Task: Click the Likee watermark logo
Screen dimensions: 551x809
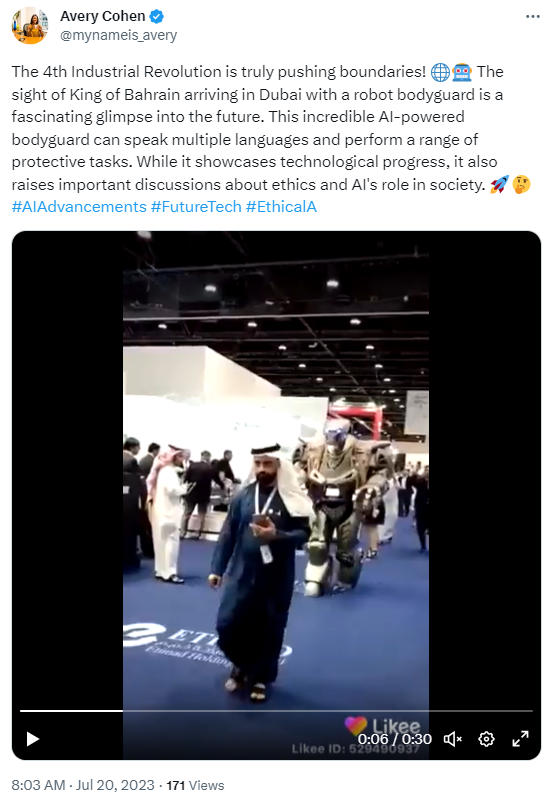Action: pyautogui.click(x=382, y=725)
